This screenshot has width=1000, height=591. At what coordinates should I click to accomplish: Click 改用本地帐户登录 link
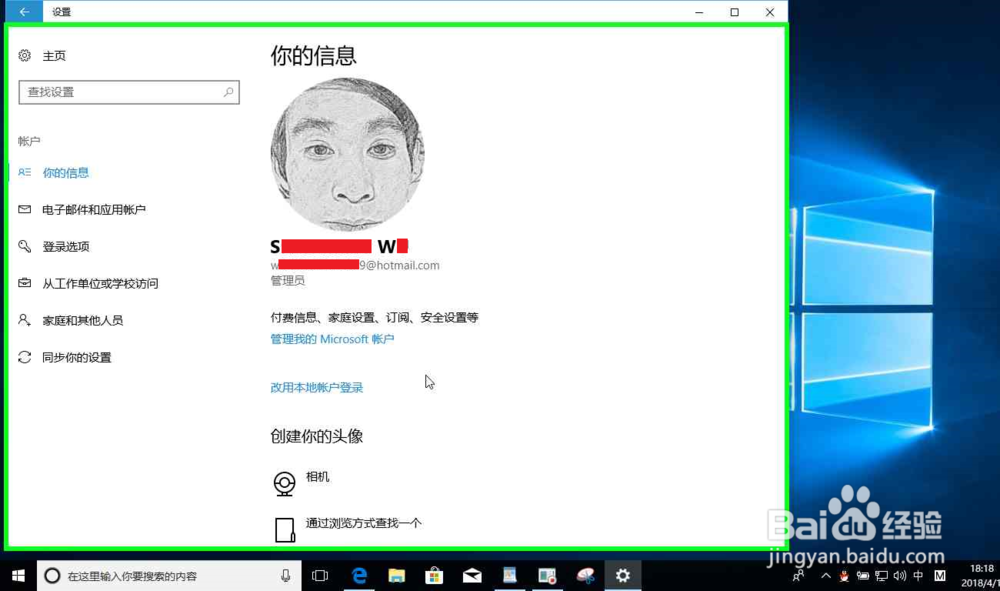click(x=316, y=388)
